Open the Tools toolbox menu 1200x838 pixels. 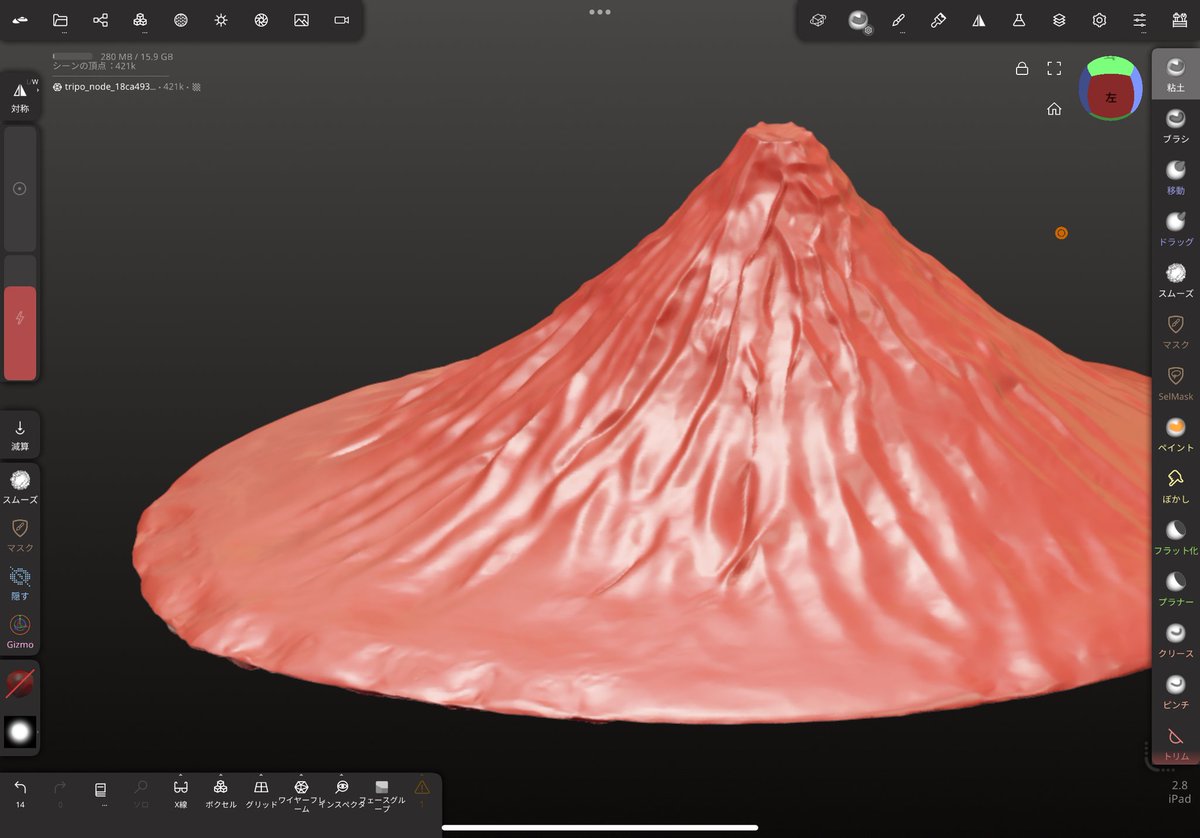click(x=1179, y=20)
